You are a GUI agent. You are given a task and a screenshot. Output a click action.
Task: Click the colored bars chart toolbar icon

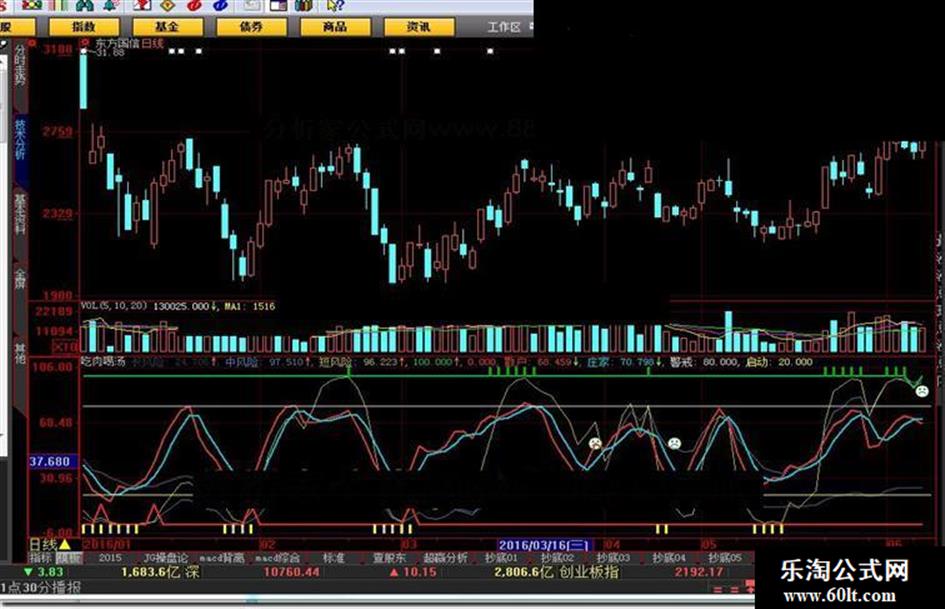(x=58, y=5)
